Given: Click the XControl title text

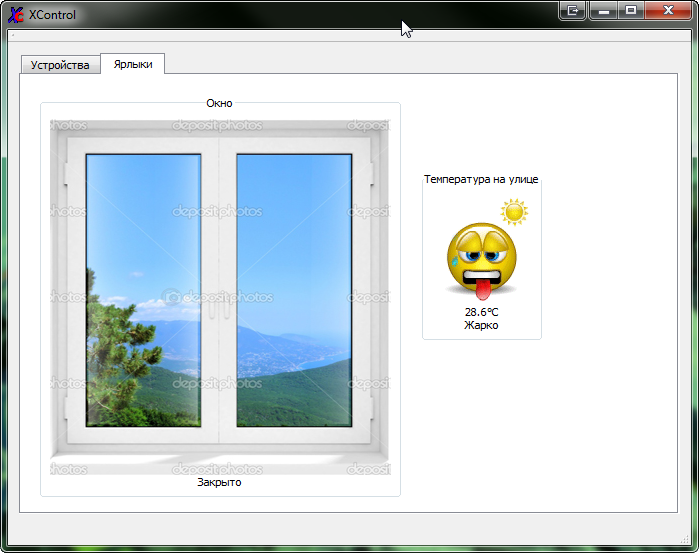Looking at the screenshot, I should (53, 15).
